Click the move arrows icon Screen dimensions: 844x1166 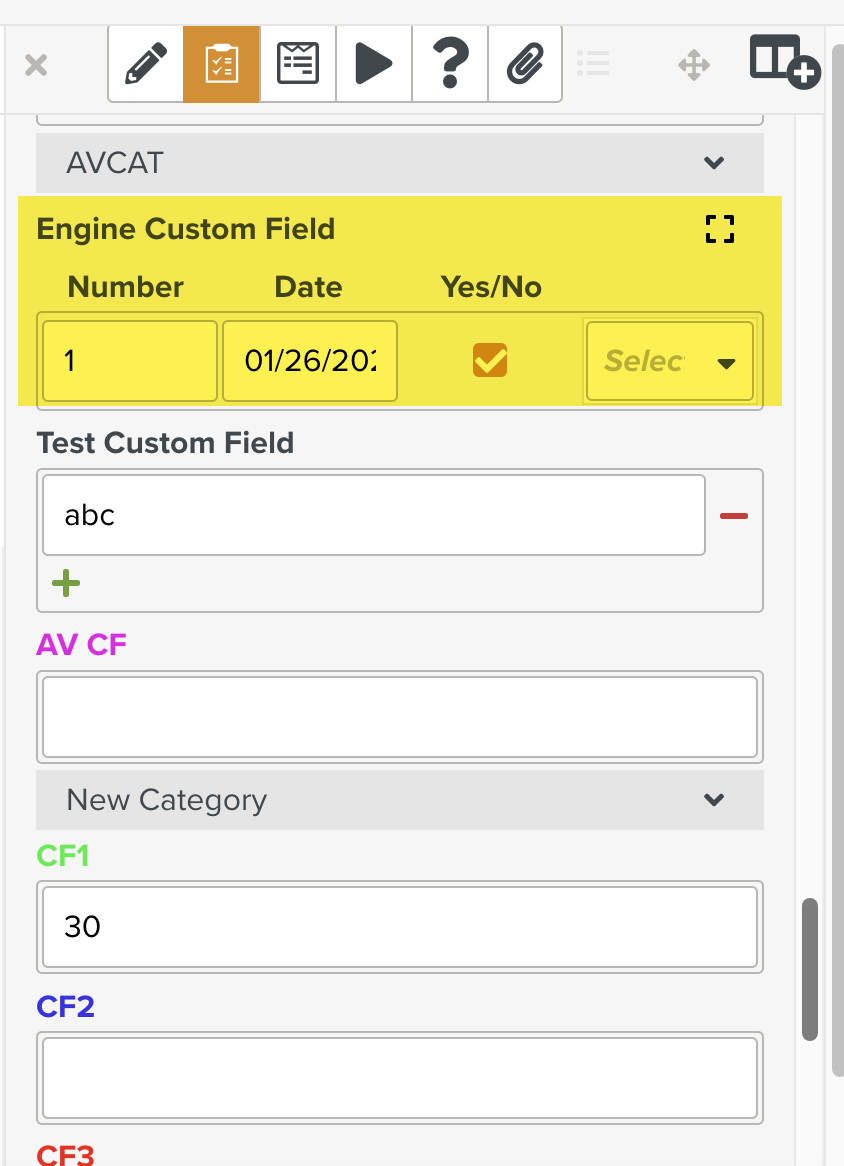(693, 66)
